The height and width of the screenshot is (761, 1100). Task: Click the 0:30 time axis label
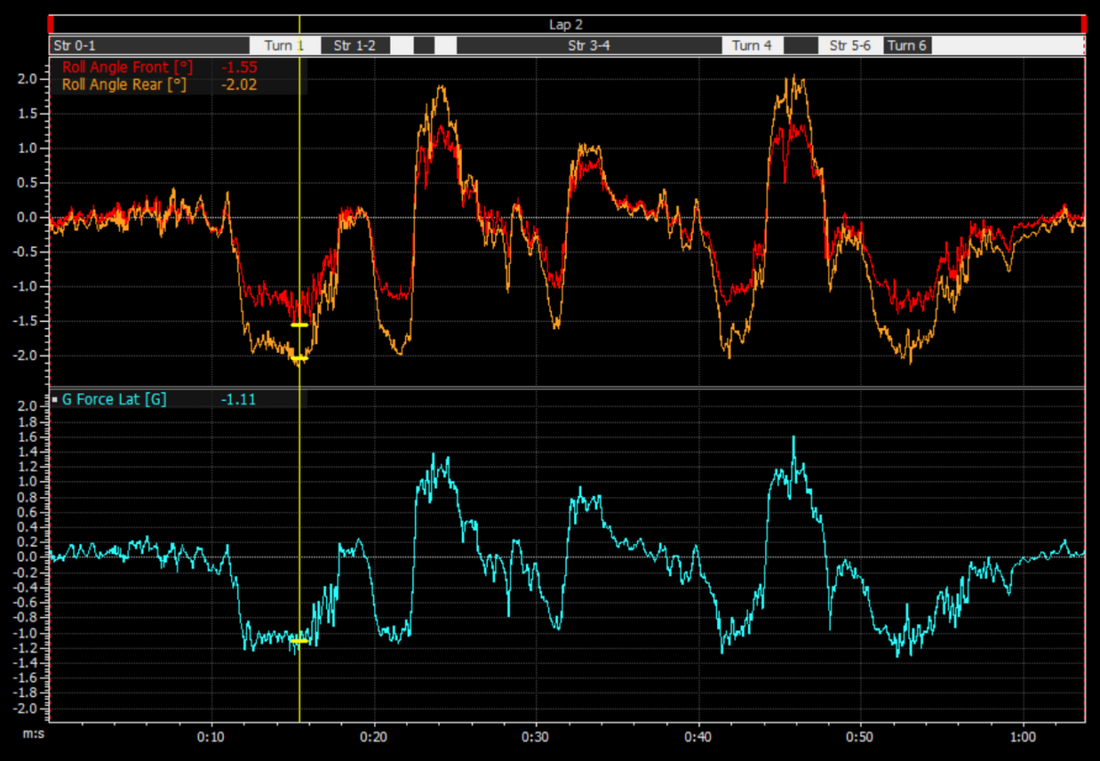tap(536, 737)
